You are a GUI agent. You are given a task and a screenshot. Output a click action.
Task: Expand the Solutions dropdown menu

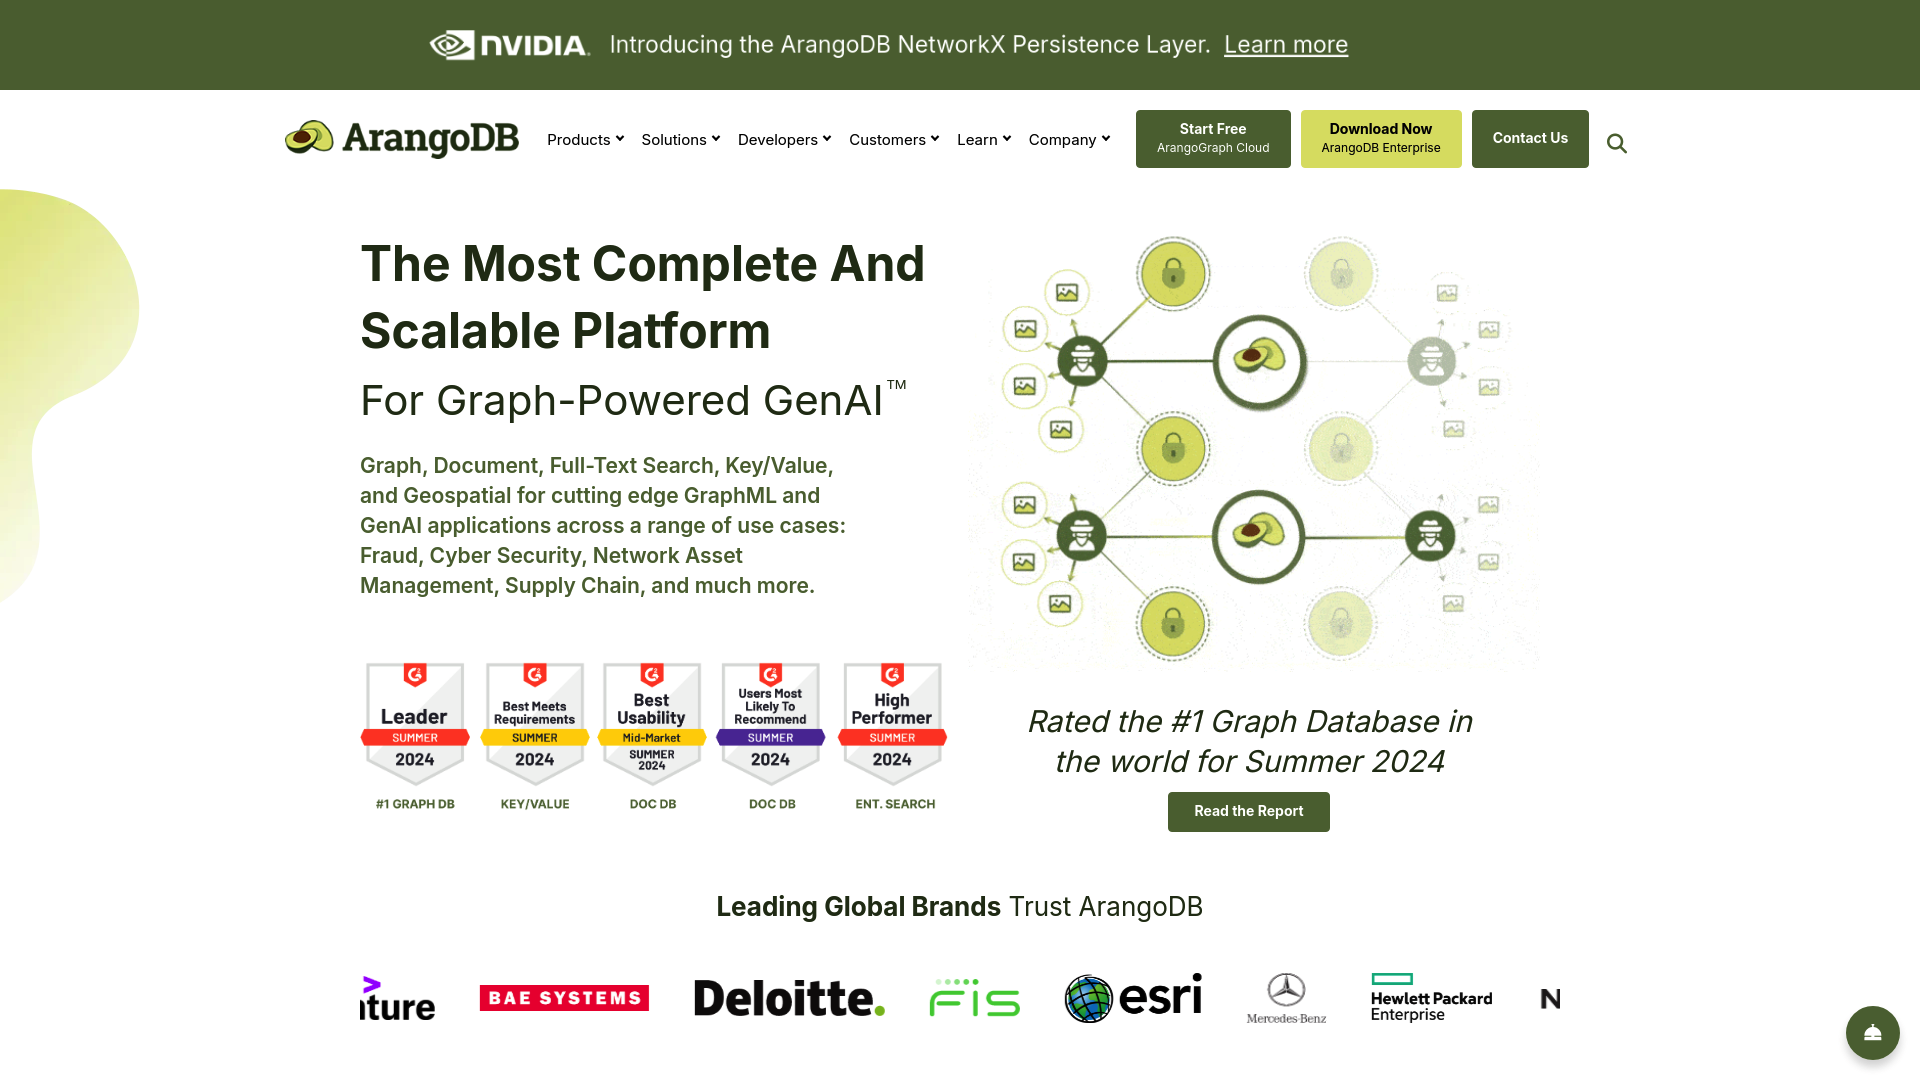pos(680,138)
